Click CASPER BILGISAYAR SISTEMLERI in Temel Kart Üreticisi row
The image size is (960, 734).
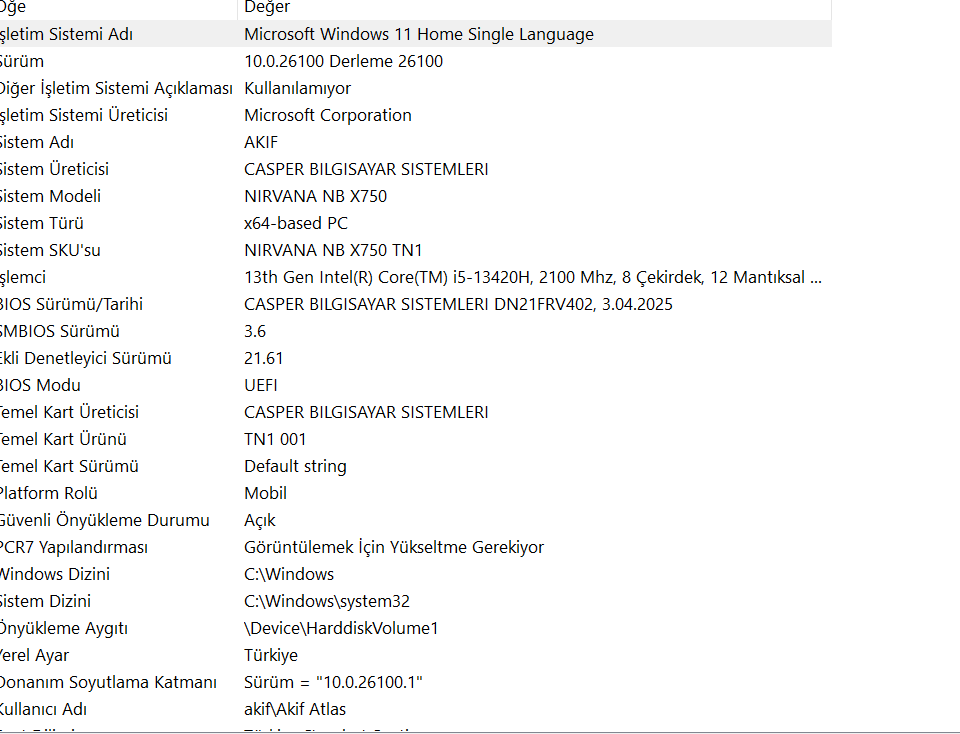366,412
